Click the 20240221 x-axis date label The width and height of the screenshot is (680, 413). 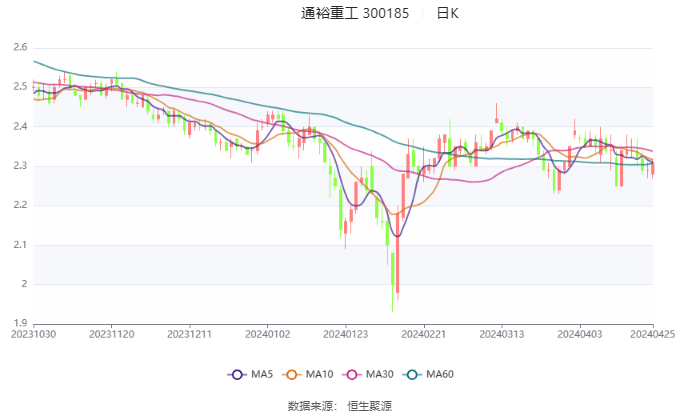421,335
